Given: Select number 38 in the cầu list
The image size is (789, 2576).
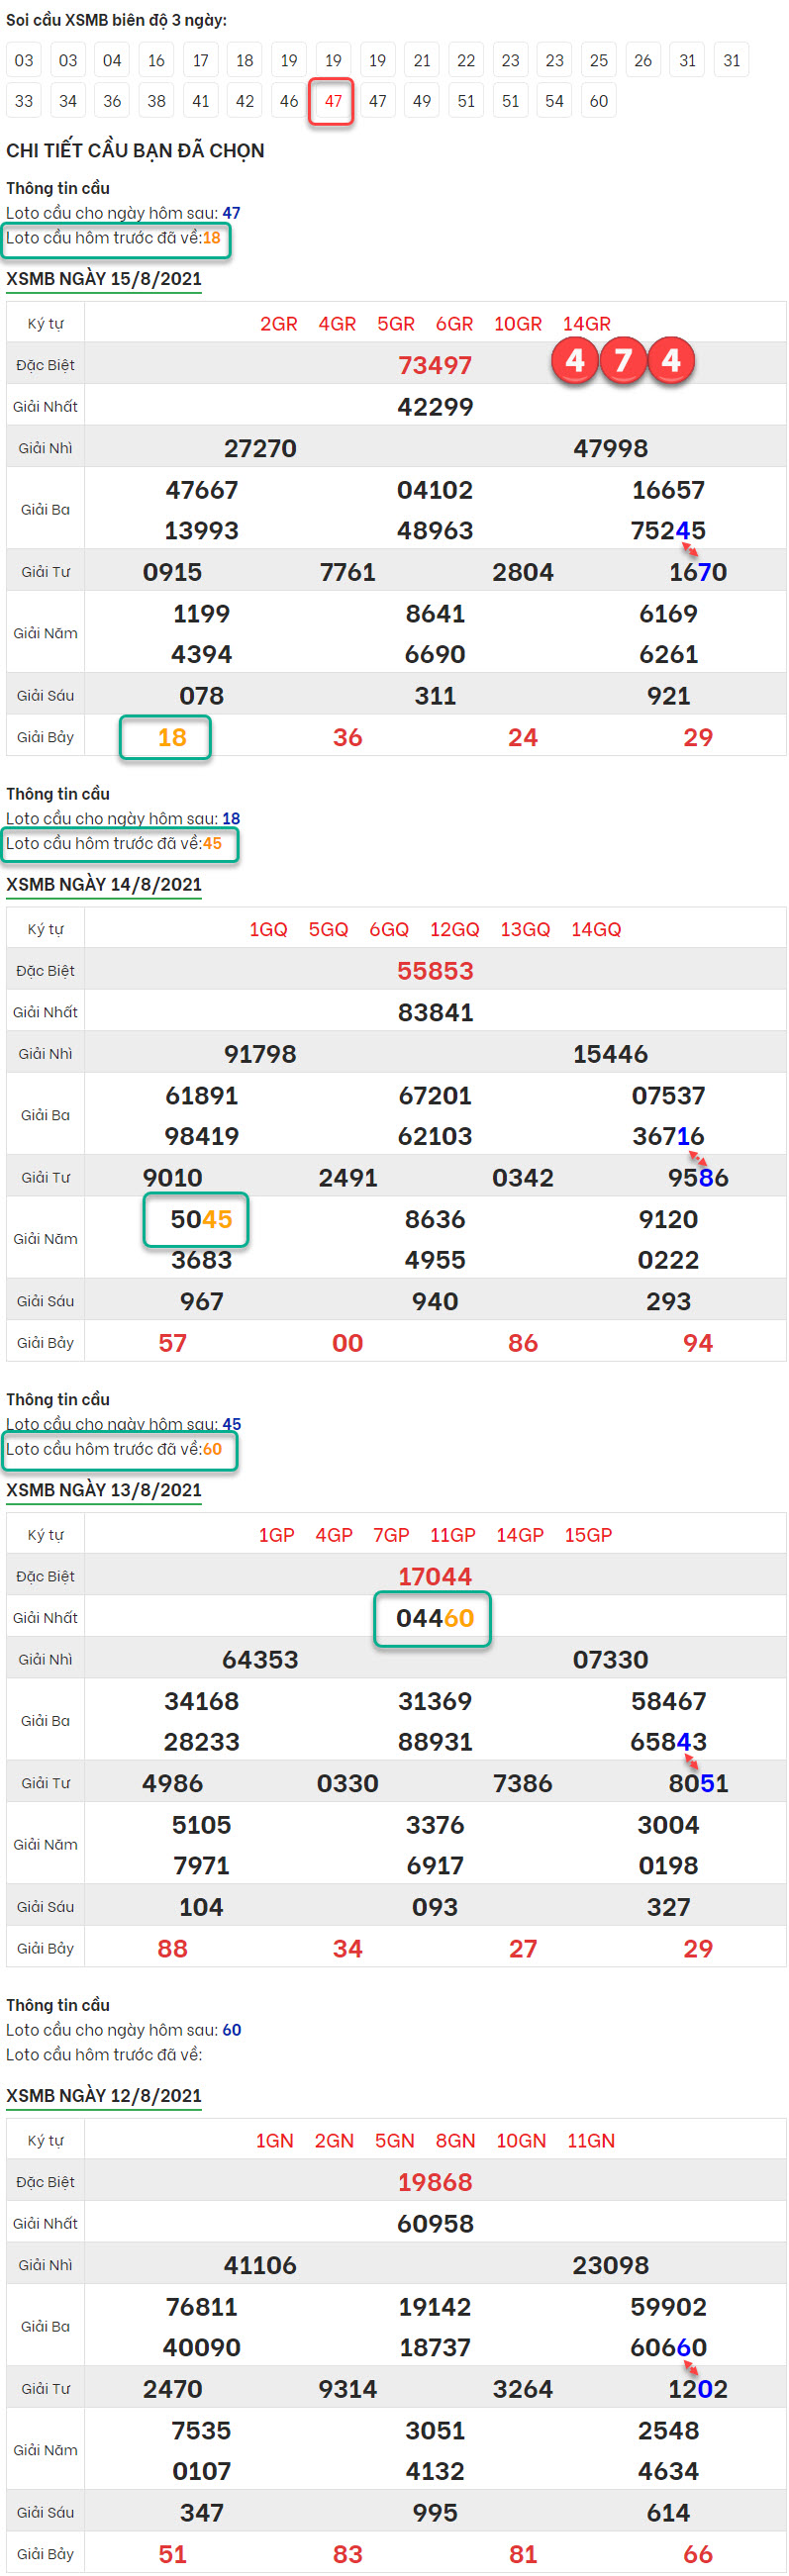Looking at the screenshot, I should point(156,101).
